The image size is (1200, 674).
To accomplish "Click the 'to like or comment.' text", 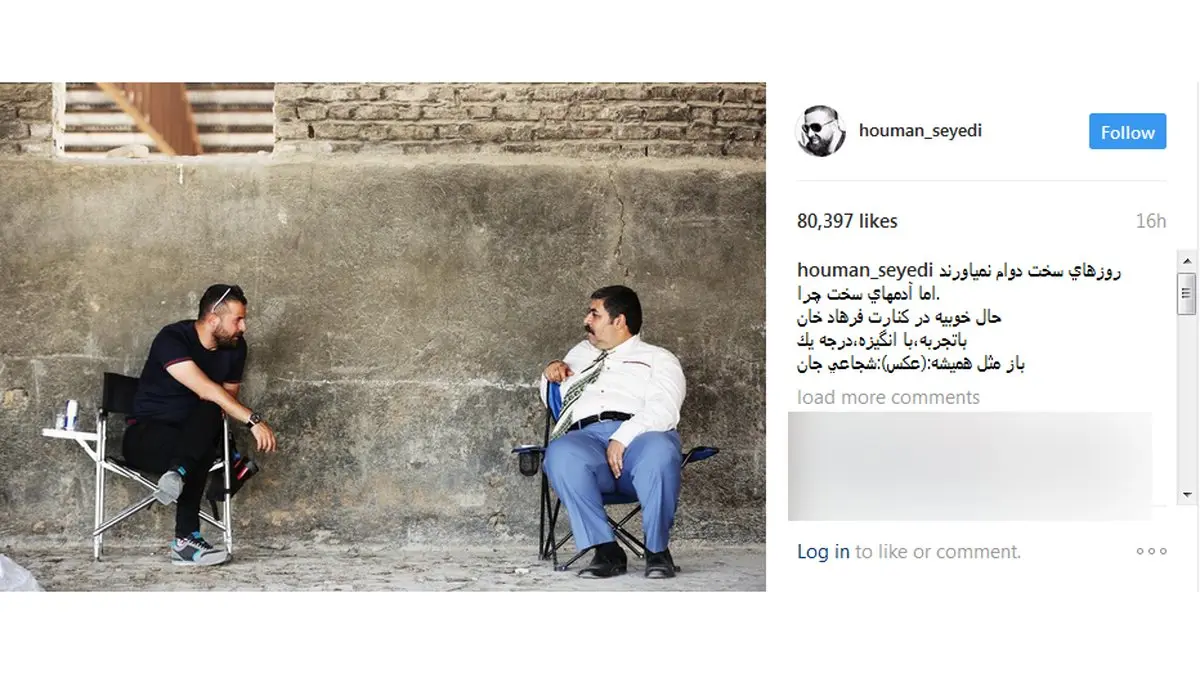I will tap(938, 551).
